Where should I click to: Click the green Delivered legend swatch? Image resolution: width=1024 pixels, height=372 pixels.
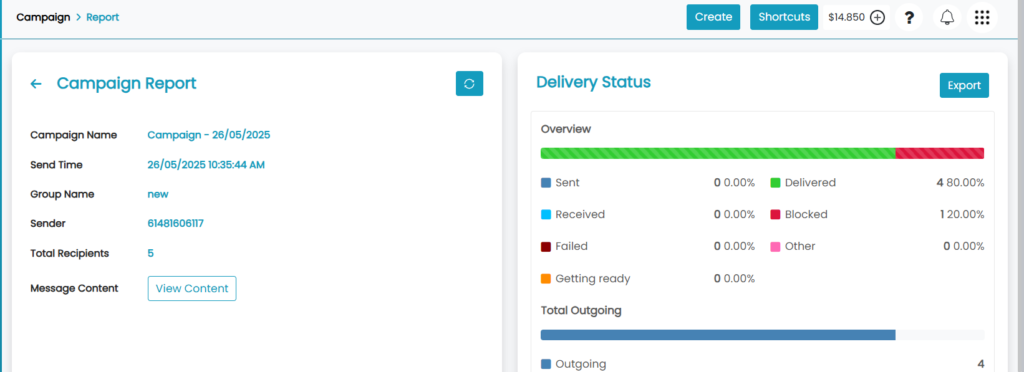[x=775, y=183]
